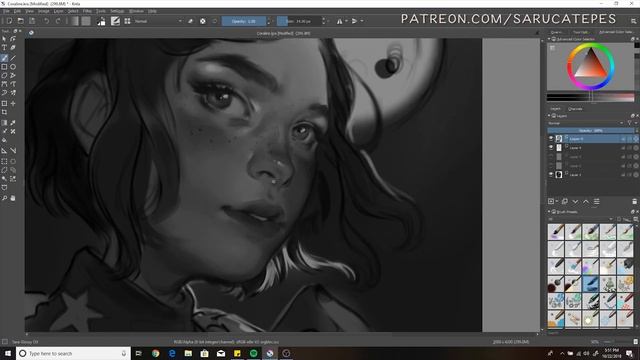The height and width of the screenshot is (360, 640).
Task: Open the brush editor settings
Action: pyautogui.click(x=116, y=21)
